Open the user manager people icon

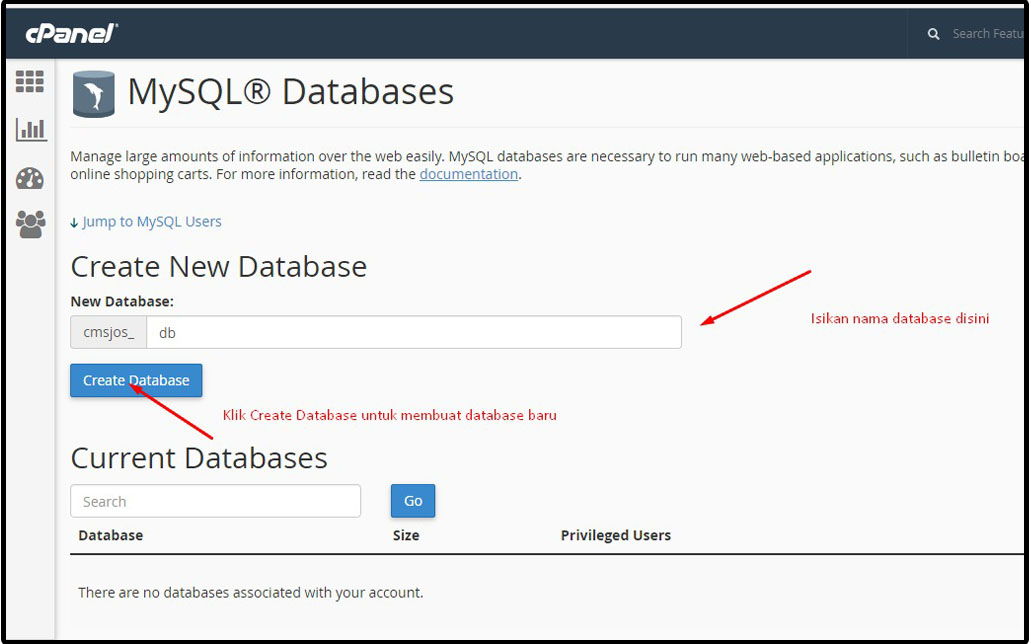pos(30,224)
